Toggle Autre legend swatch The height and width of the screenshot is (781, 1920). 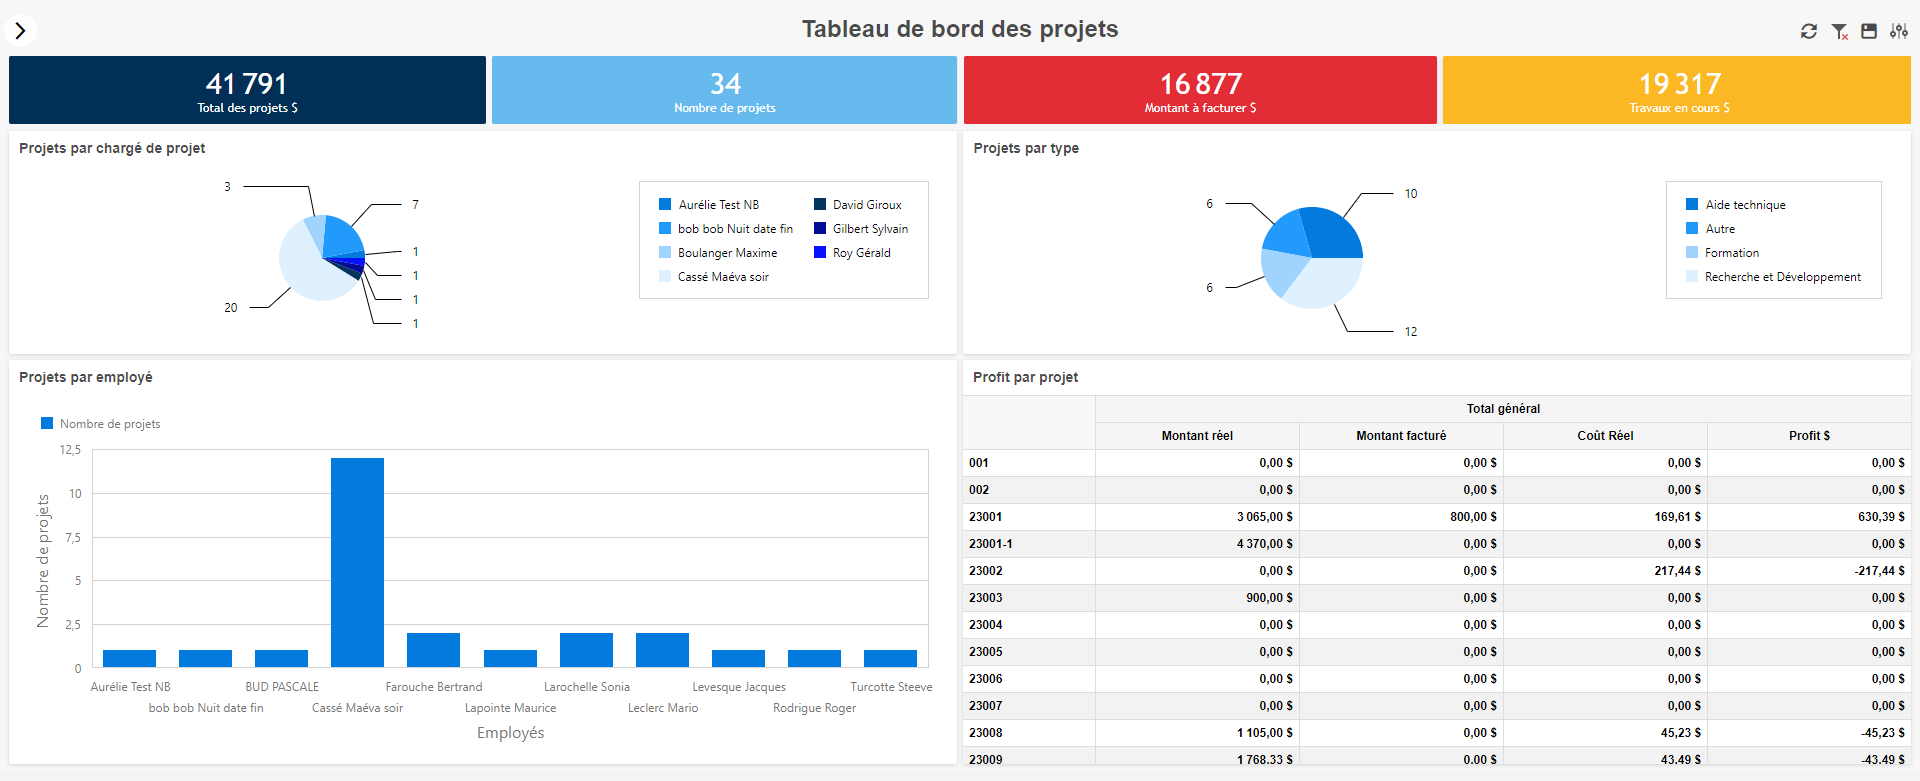[1692, 228]
